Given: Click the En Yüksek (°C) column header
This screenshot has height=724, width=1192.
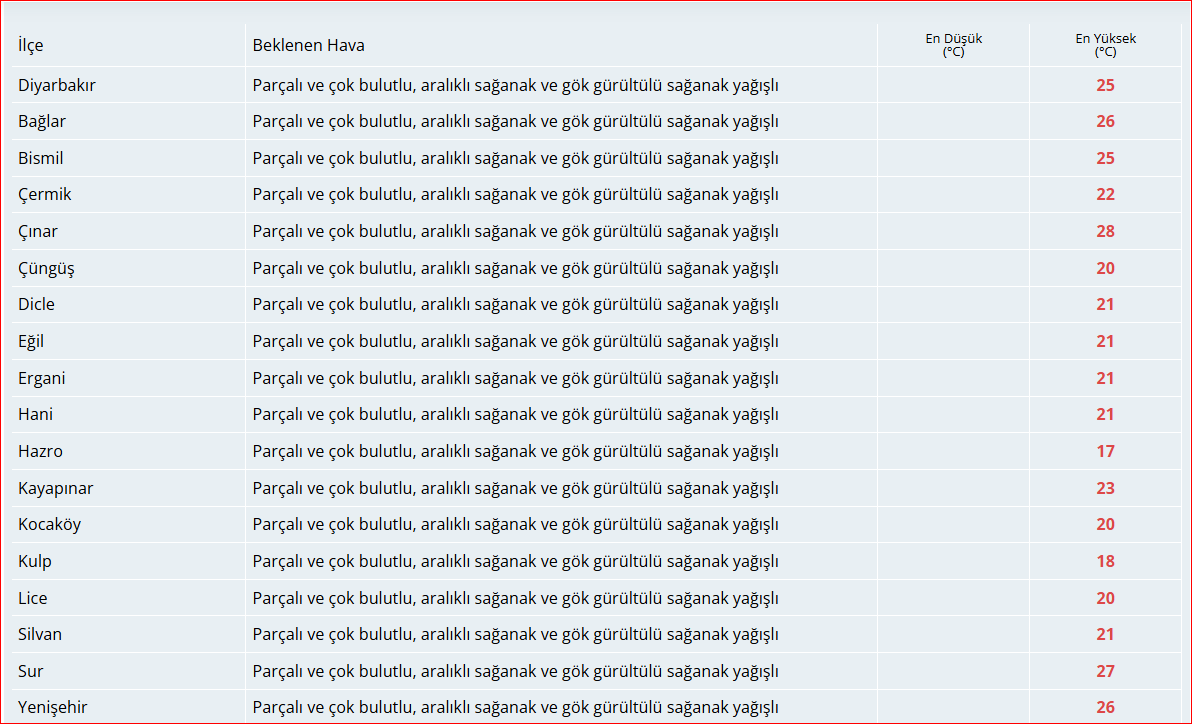Looking at the screenshot, I should (1105, 45).
